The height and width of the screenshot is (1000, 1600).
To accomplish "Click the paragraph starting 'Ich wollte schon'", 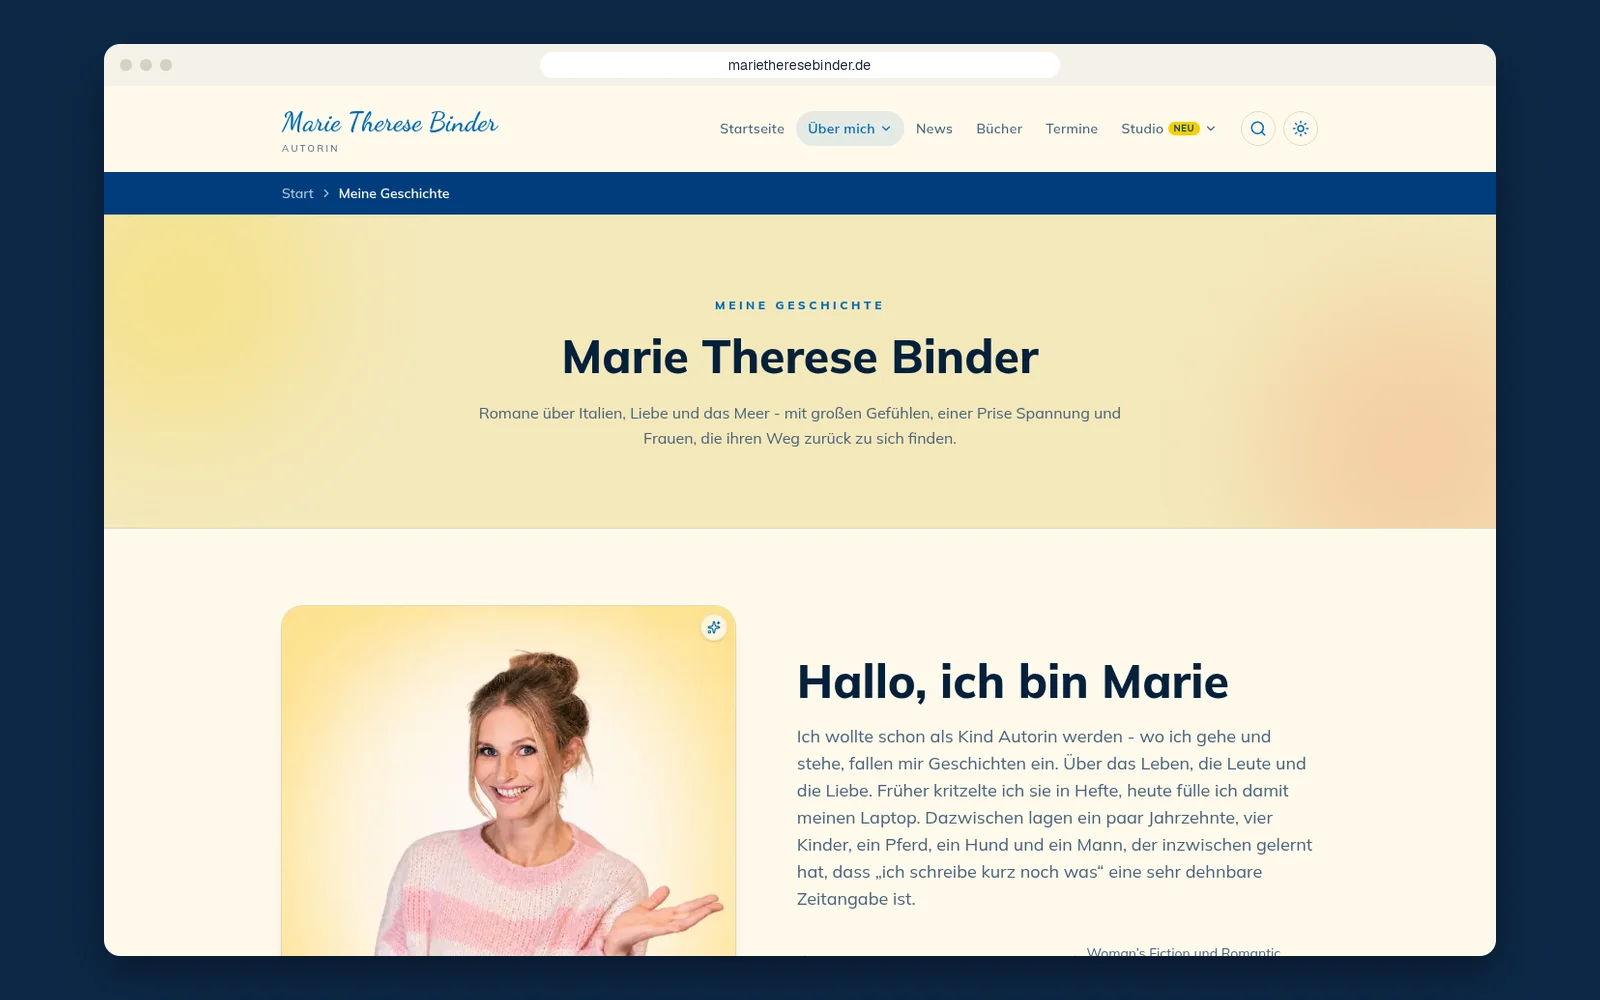I will pyautogui.click(x=1055, y=818).
